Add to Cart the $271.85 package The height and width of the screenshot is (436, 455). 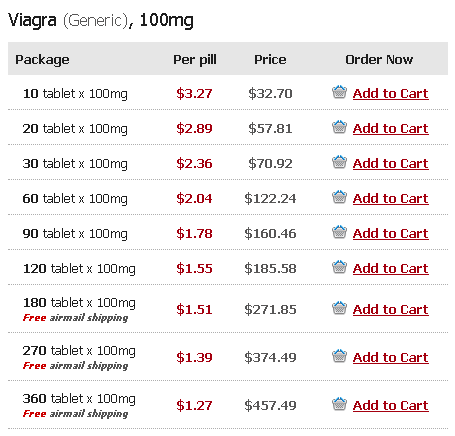tap(391, 310)
